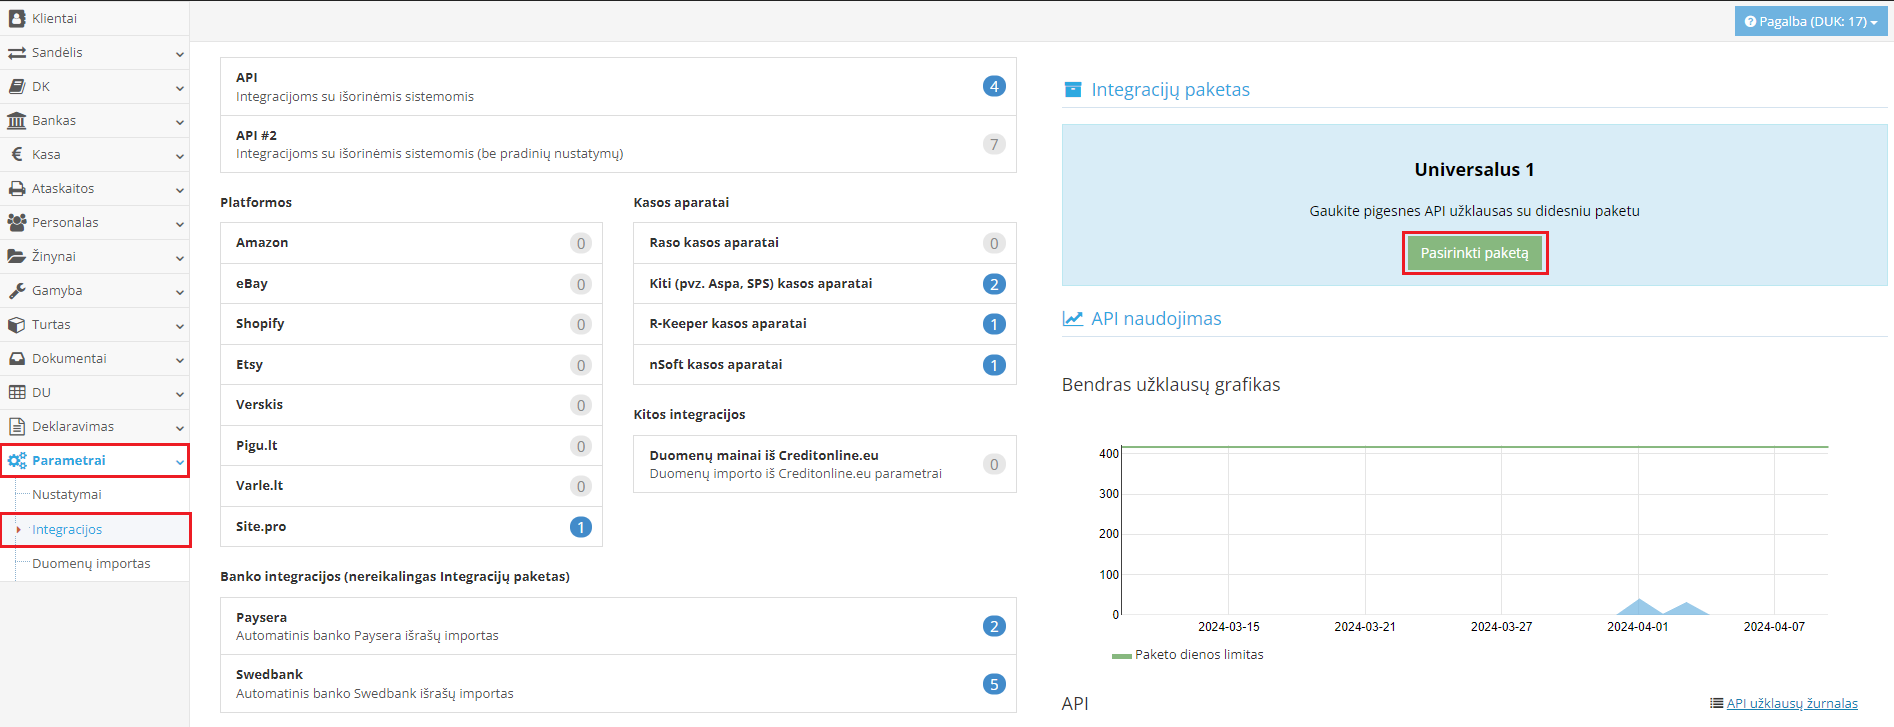Click the Kasa euro sign icon
Image resolution: width=1894 pixels, height=727 pixels.
pyautogui.click(x=17, y=155)
